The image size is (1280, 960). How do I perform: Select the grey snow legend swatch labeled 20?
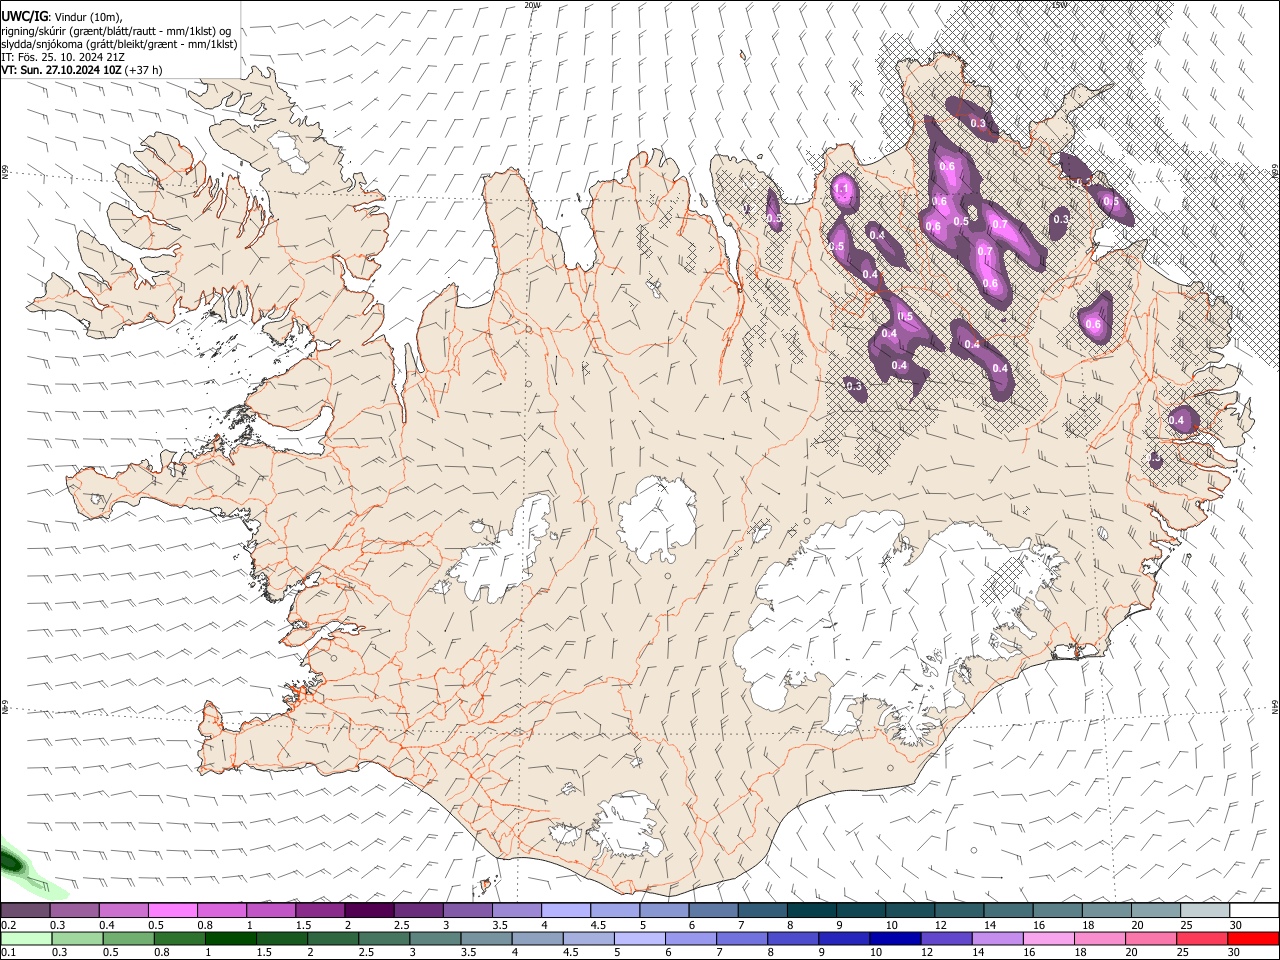(x=1155, y=910)
